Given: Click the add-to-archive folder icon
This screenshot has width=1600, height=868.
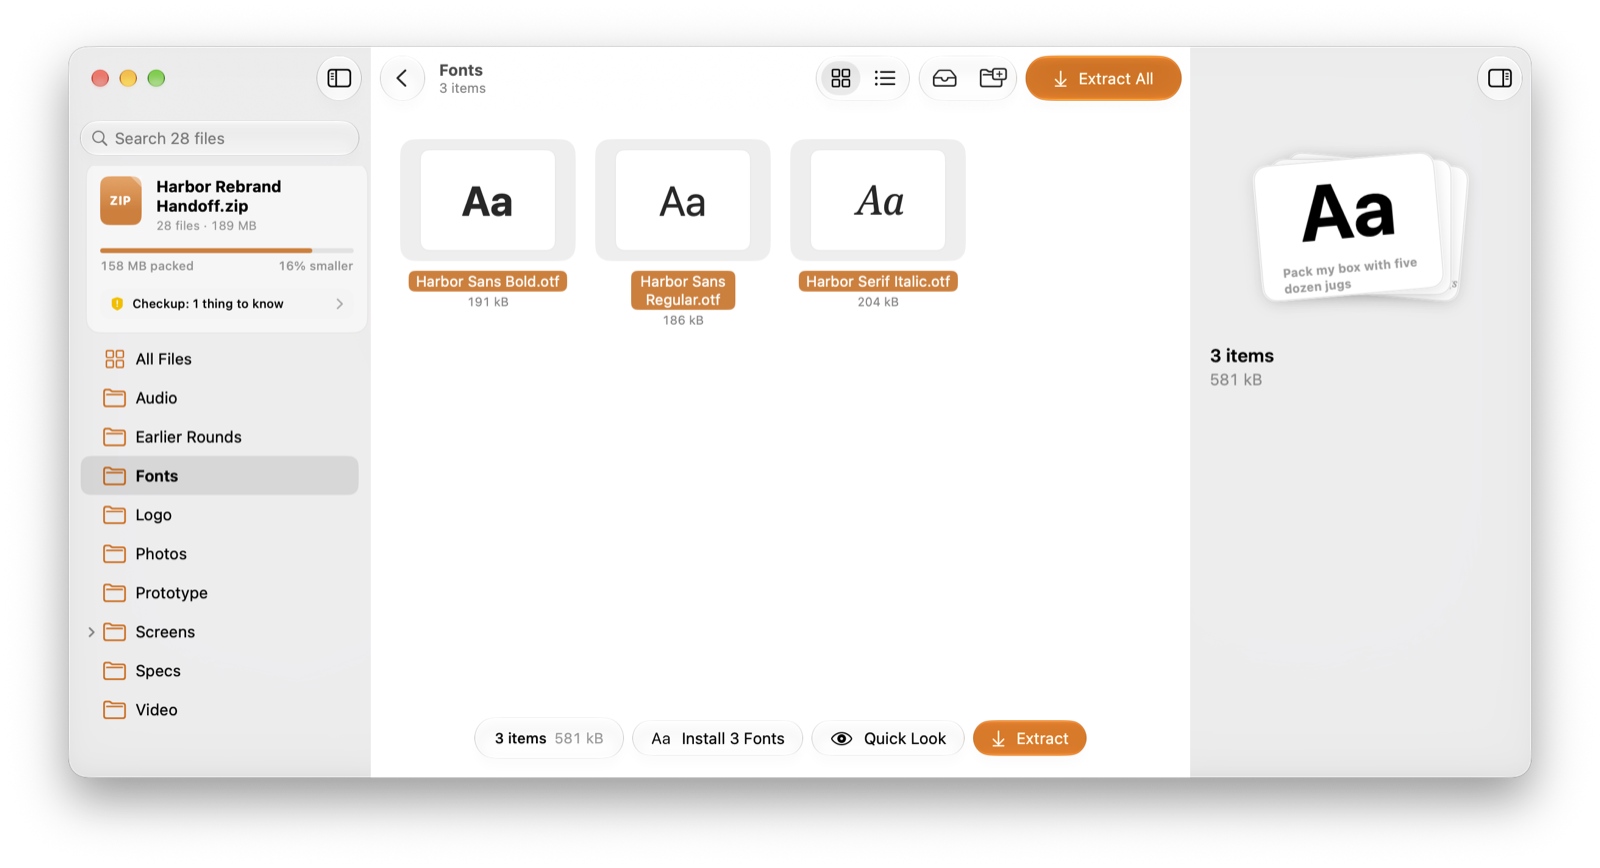Looking at the screenshot, I should click(x=993, y=78).
